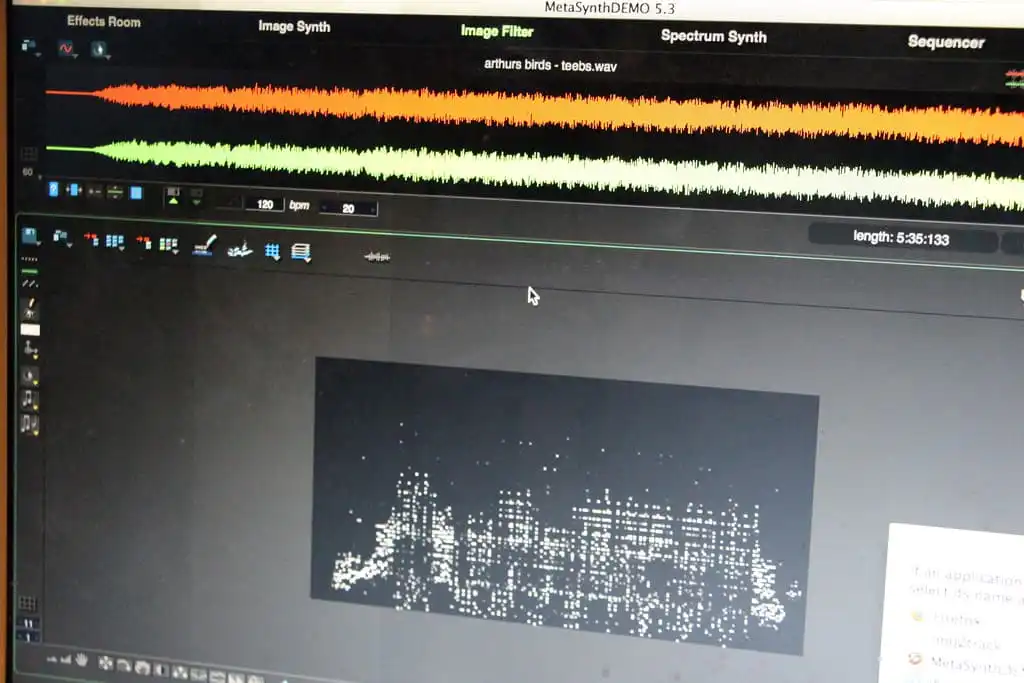Viewport: 1024px width, 683px height.
Task: Click the green up-triangle button
Action: point(173,196)
